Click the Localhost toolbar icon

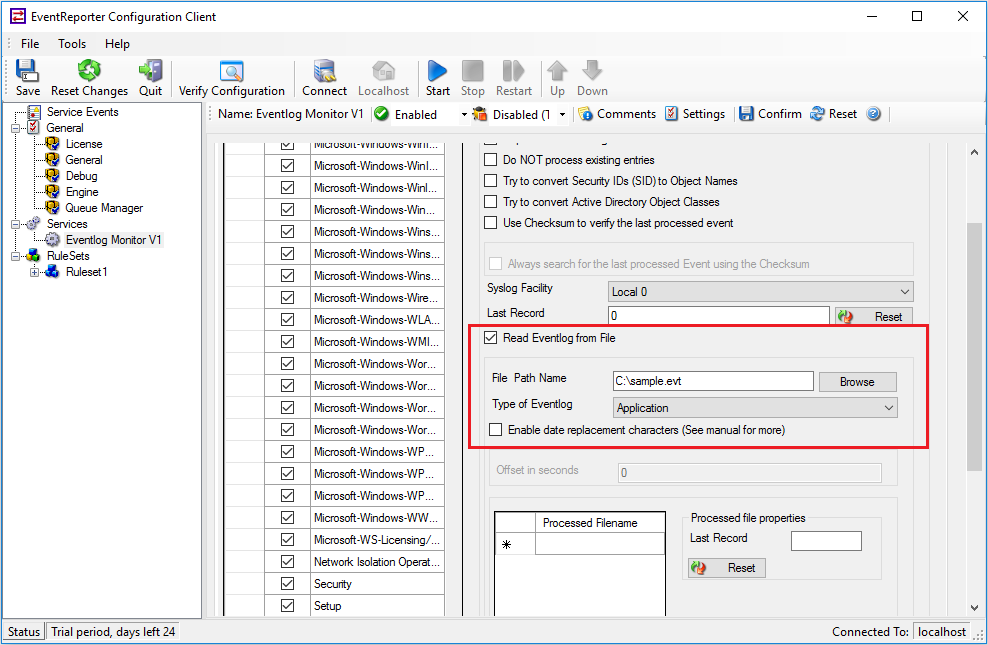click(x=384, y=77)
